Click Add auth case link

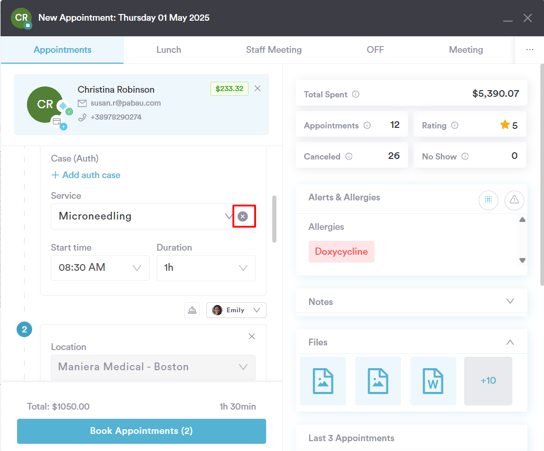coord(86,175)
